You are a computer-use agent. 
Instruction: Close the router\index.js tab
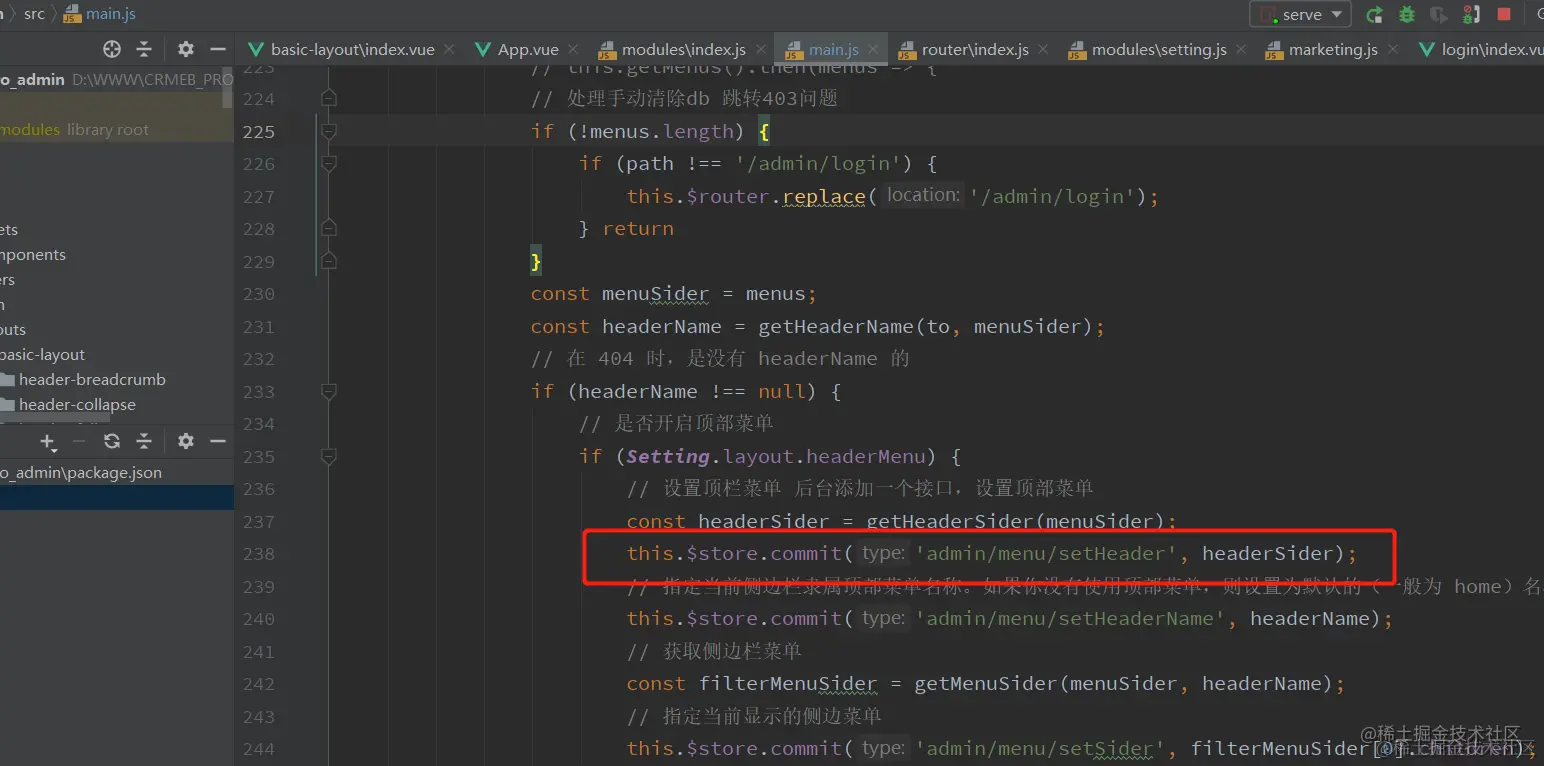(x=1043, y=49)
